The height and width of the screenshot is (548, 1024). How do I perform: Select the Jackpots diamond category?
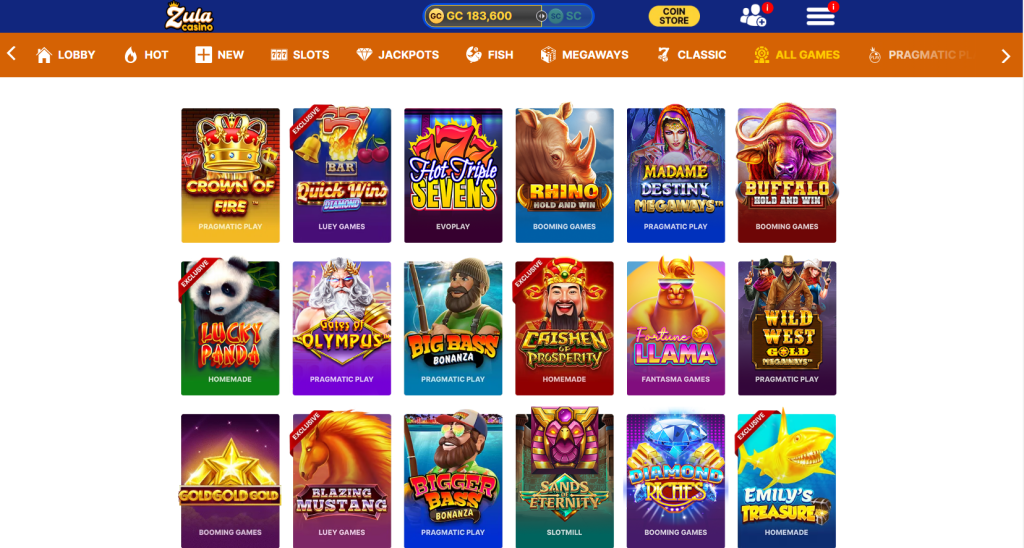[x=398, y=55]
